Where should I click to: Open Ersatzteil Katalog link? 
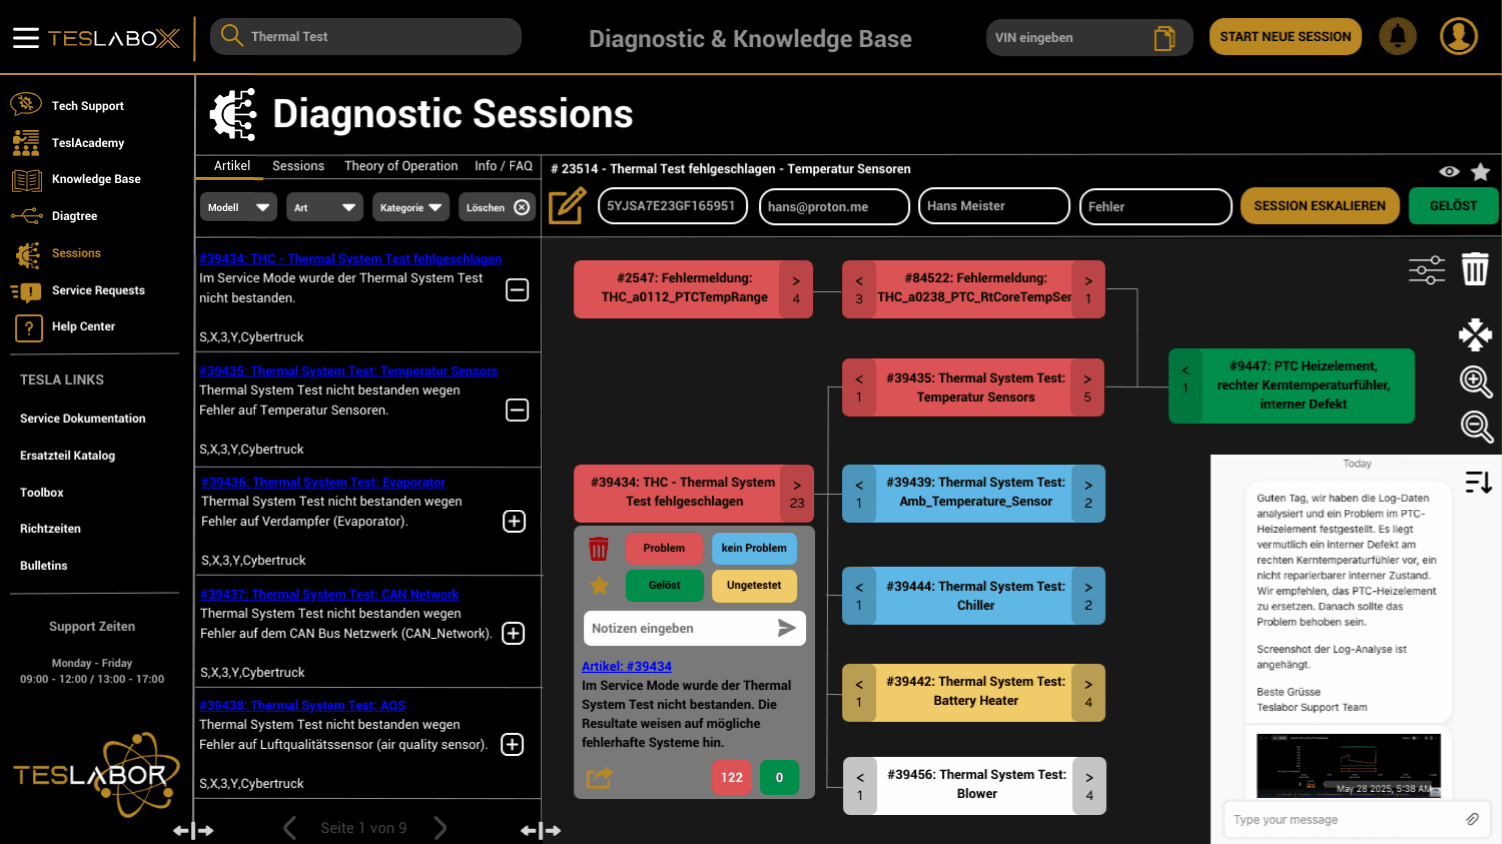coord(68,456)
